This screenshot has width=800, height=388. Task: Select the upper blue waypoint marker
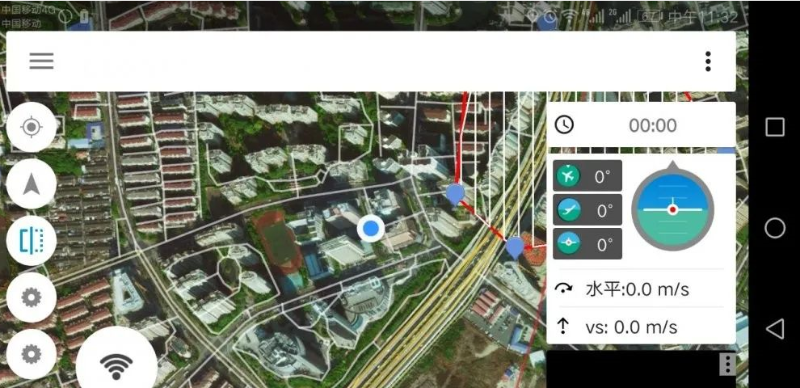pos(455,195)
